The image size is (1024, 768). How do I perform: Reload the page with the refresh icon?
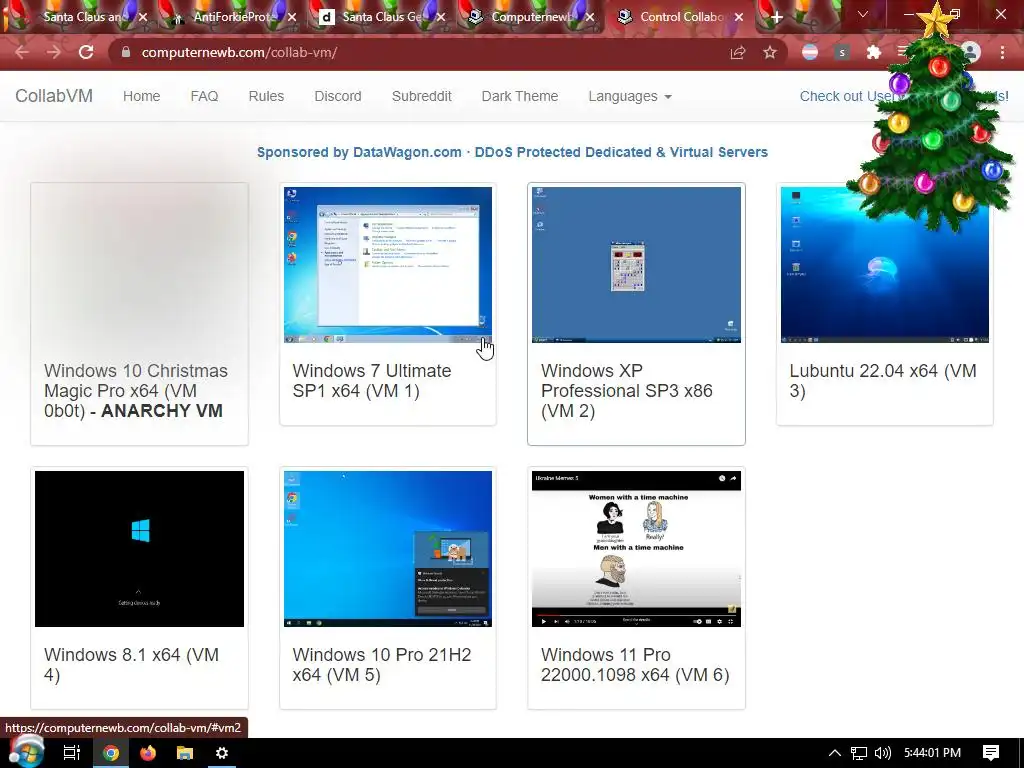(86, 52)
